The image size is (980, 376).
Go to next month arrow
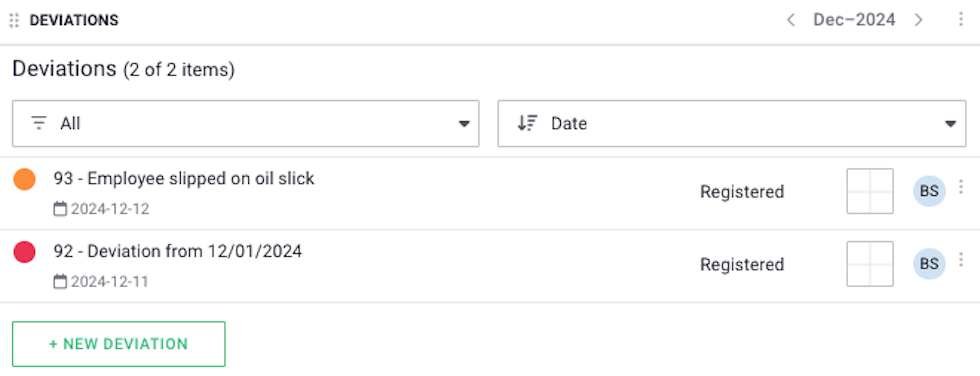918,20
